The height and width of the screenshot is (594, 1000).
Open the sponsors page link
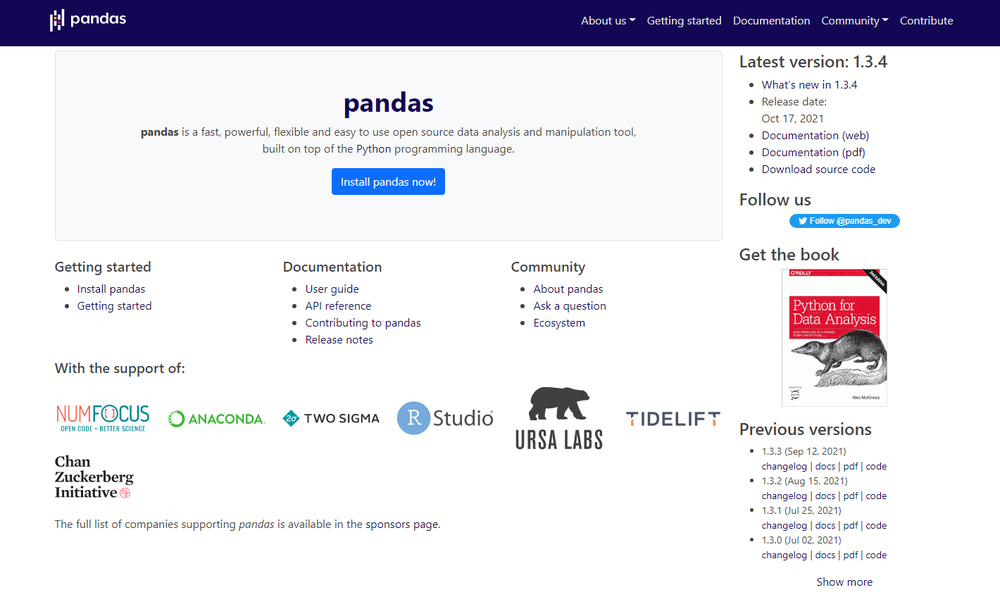[x=402, y=524]
